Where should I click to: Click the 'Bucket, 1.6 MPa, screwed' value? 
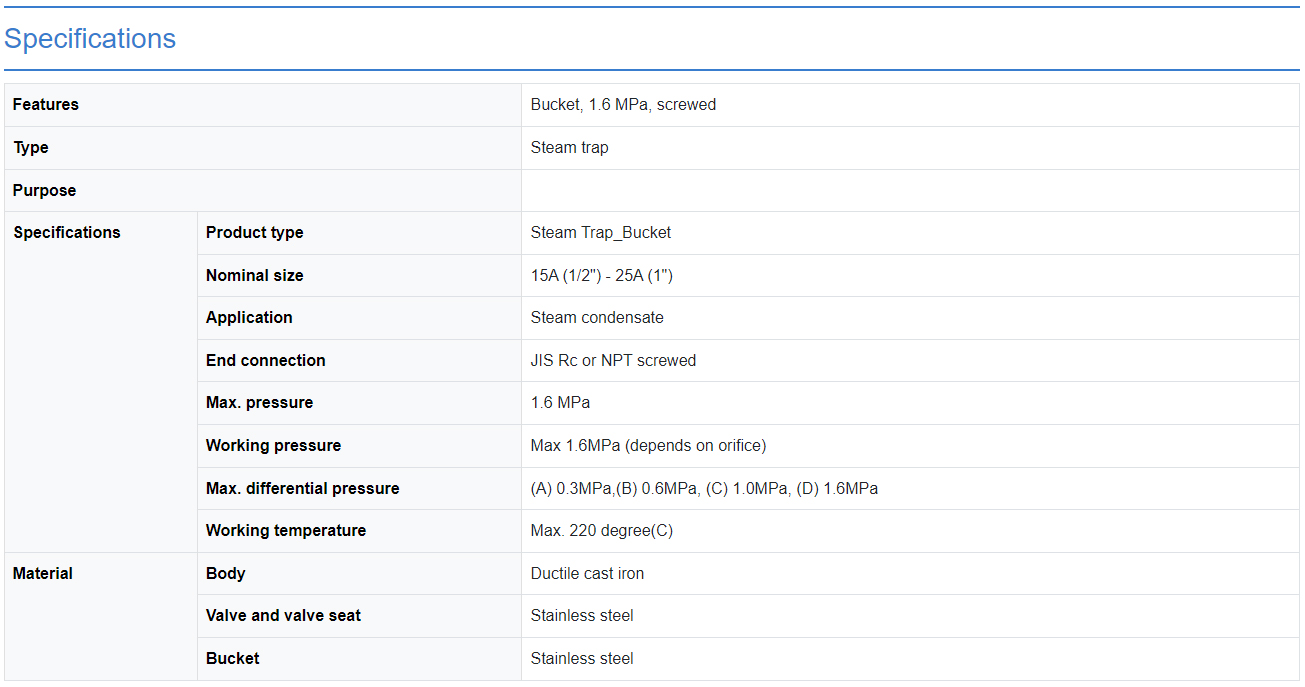(x=623, y=105)
